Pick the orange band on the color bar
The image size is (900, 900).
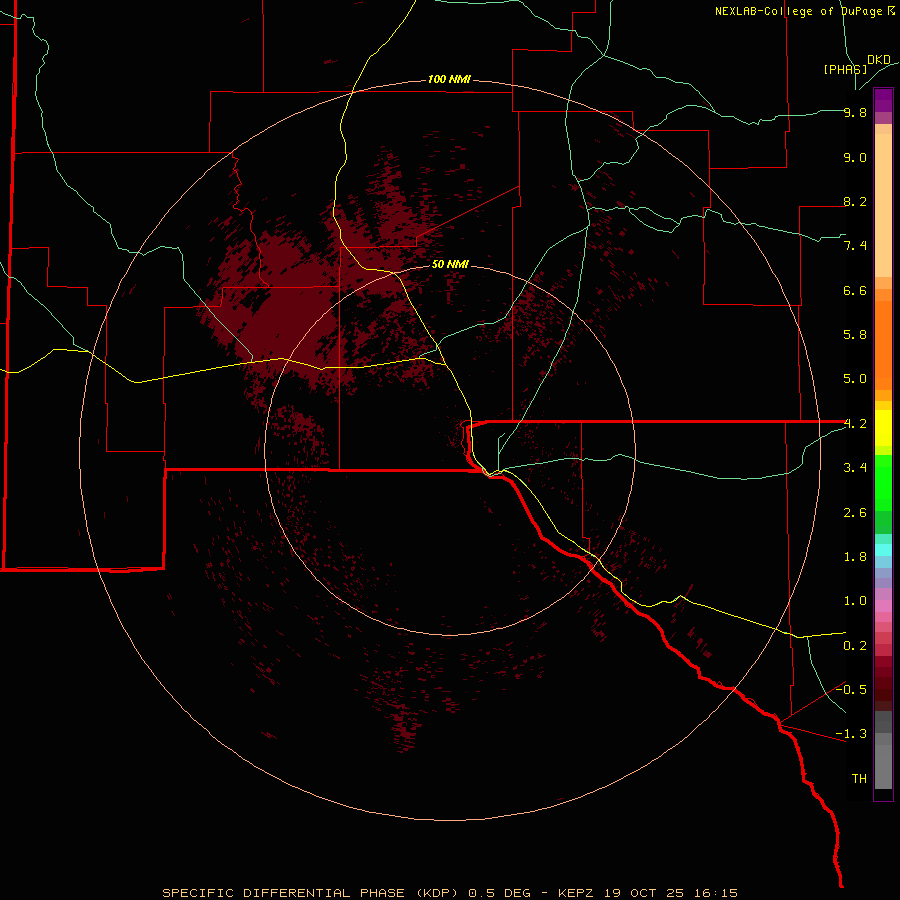(x=883, y=344)
